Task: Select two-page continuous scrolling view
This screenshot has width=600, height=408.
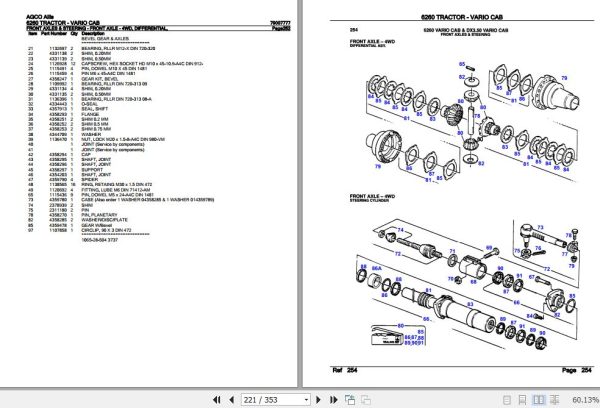Action: pyautogui.click(x=554, y=400)
